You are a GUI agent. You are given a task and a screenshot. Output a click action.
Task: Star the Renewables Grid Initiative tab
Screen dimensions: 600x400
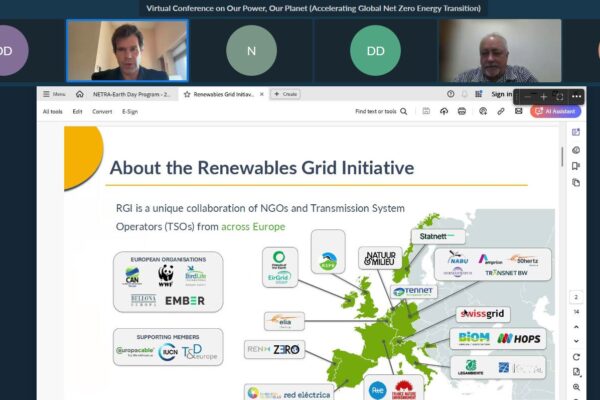pos(187,94)
